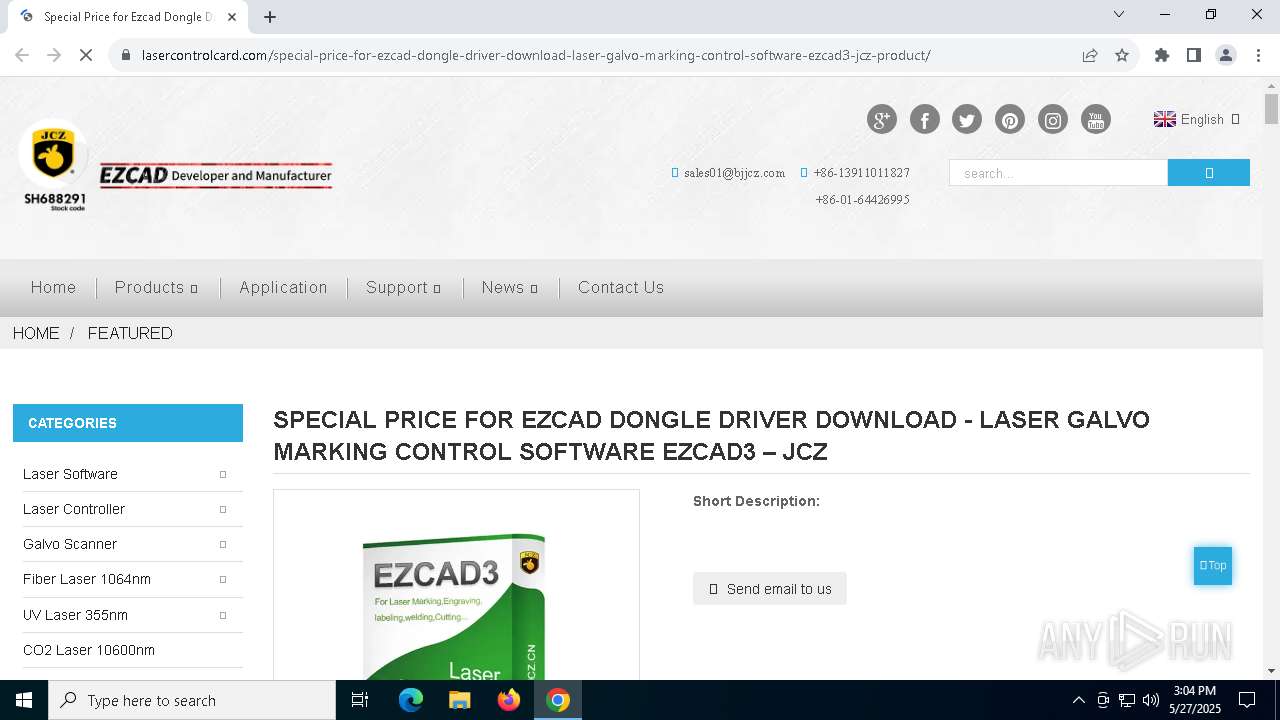Expand the Fiber Laser 1064nm category

[223, 579]
